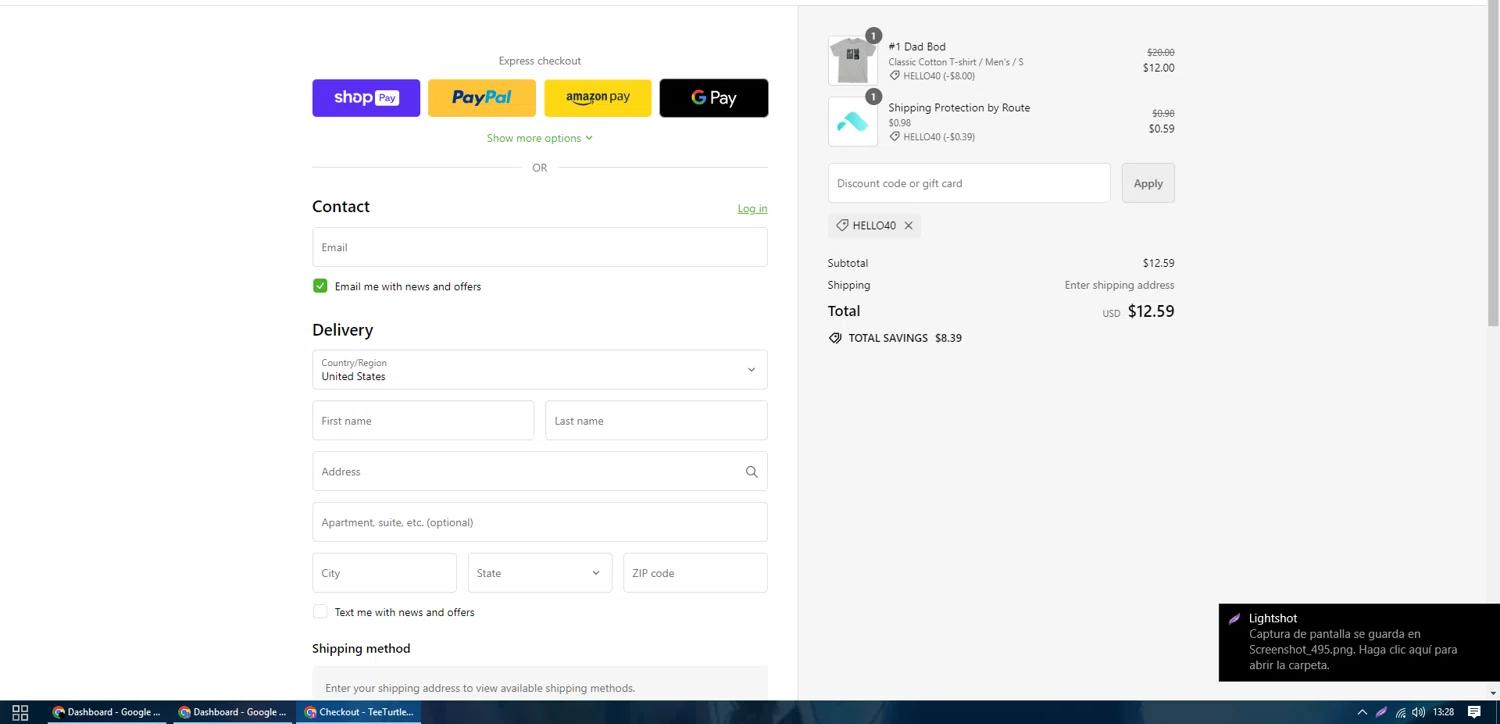Open the Lightshot screenshot saved notification
Image resolution: width=1500 pixels, height=724 pixels.
click(1358, 642)
